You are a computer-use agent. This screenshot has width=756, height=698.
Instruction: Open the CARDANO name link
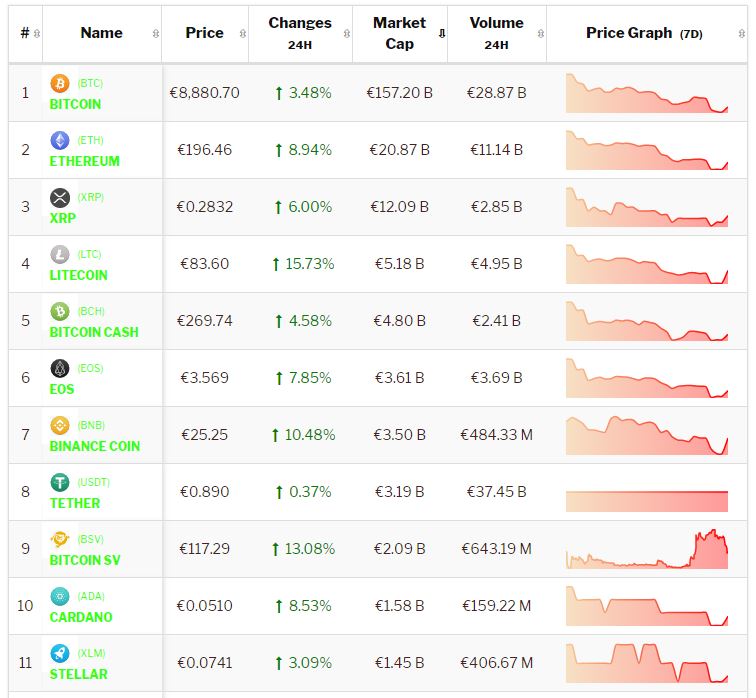point(81,617)
